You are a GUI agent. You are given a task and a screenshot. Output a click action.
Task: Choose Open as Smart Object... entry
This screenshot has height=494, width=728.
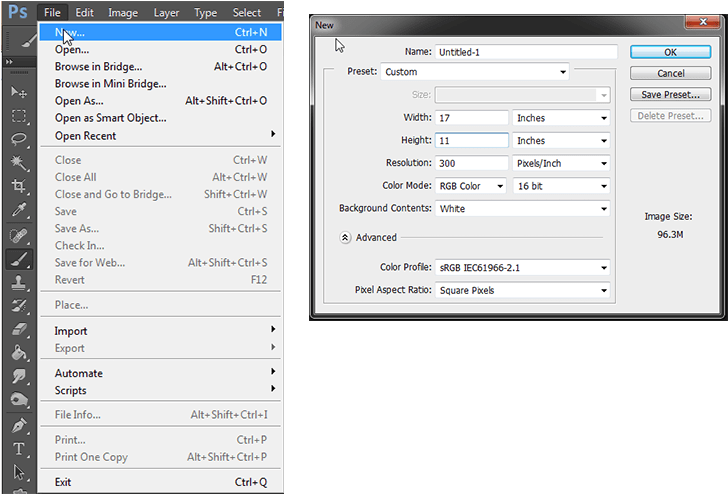coord(160,118)
